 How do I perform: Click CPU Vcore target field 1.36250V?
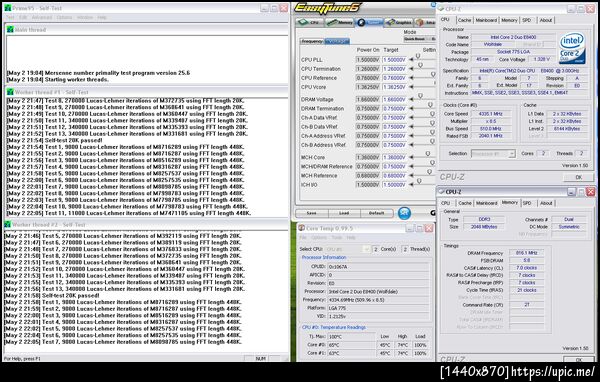coord(394,87)
